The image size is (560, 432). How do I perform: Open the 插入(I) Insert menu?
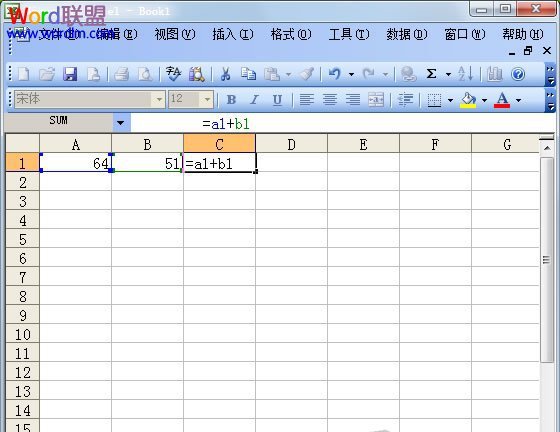tap(233, 34)
